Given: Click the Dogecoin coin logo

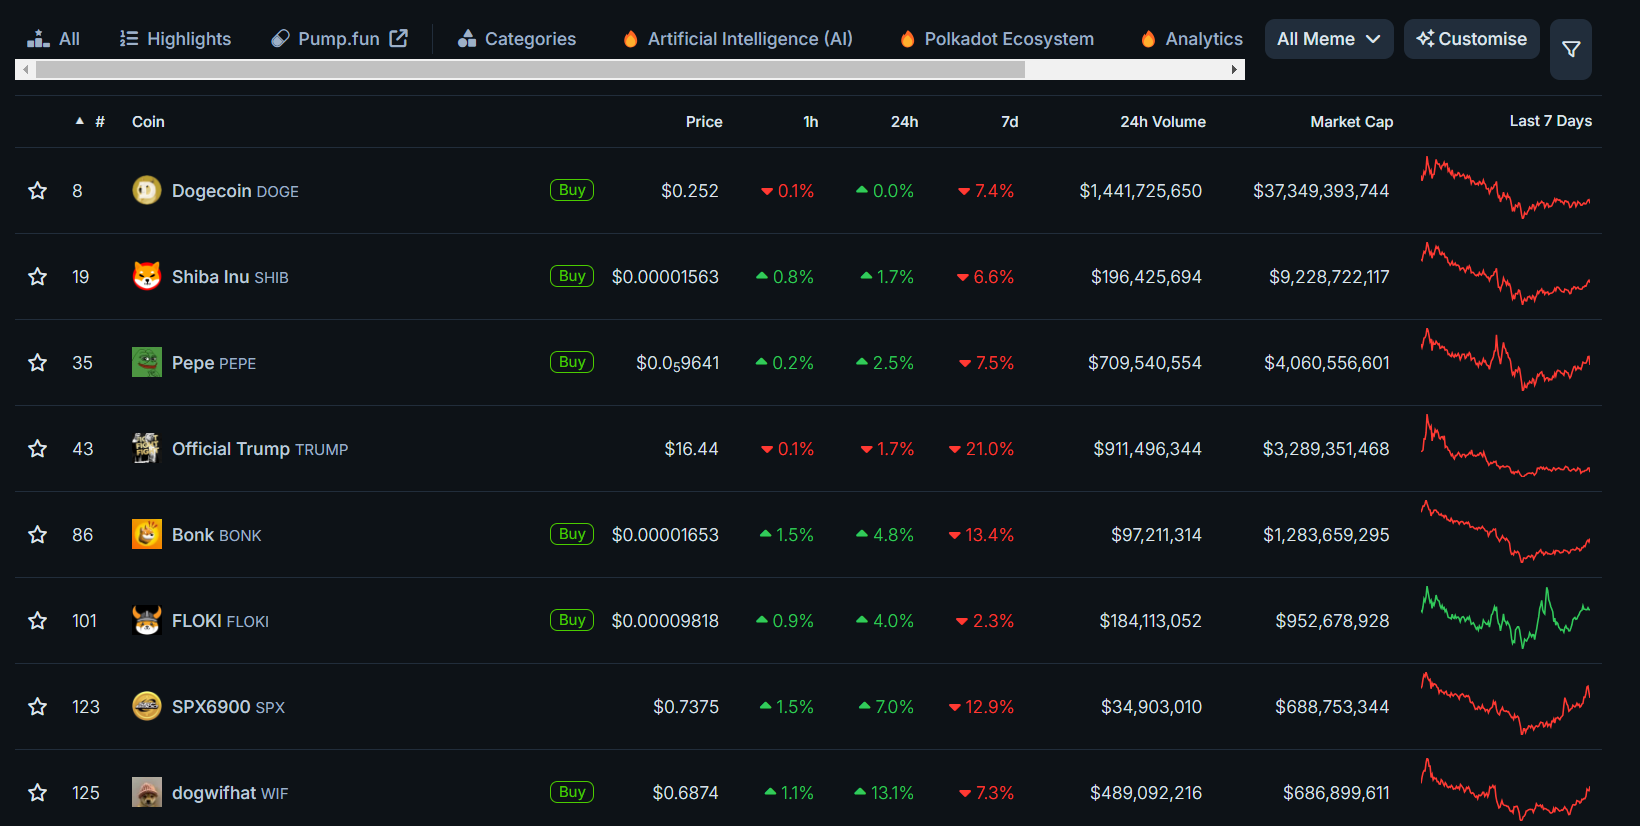Looking at the screenshot, I should pyautogui.click(x=147, y=190).
